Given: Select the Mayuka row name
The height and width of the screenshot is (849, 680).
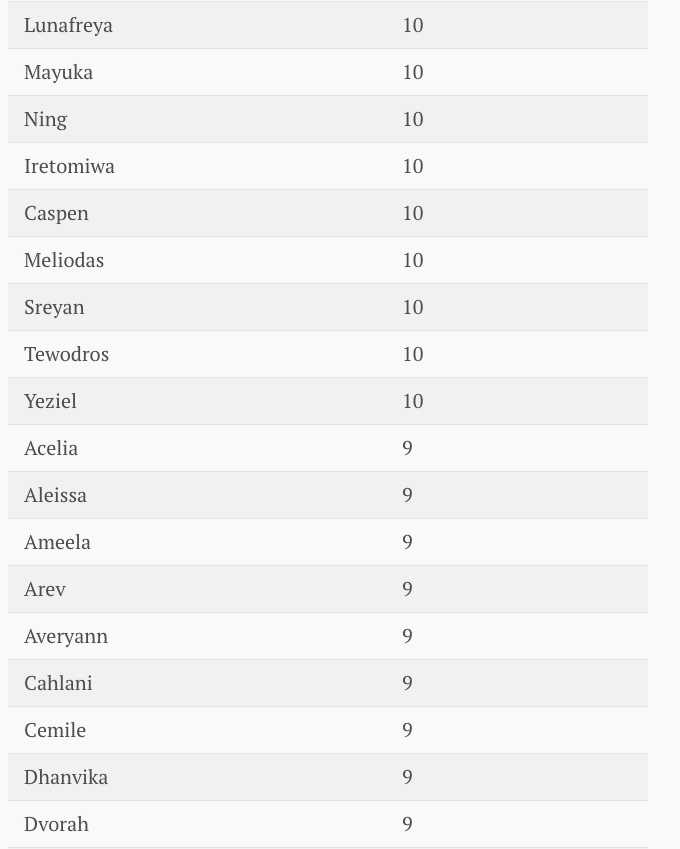Looking at the screenshot, I should coord(58,72).
